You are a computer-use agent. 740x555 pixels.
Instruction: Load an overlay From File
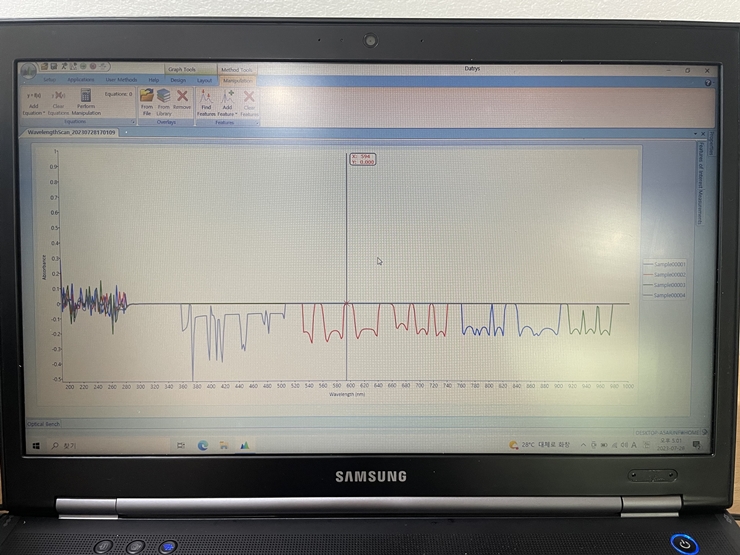click(x=147, y=98)
